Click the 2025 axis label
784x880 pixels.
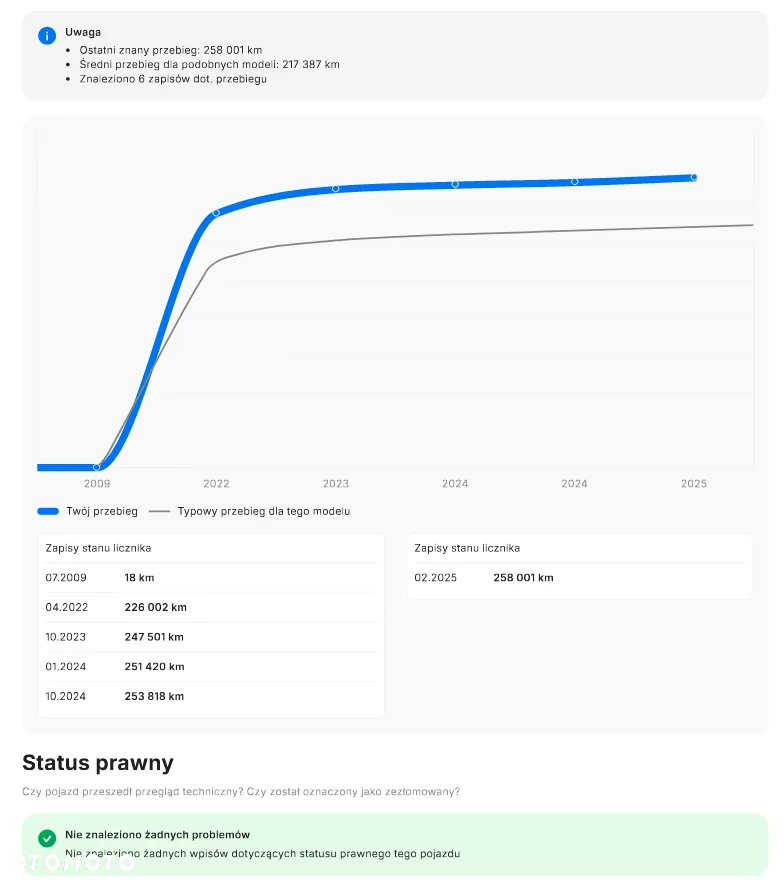pos(694,484)
